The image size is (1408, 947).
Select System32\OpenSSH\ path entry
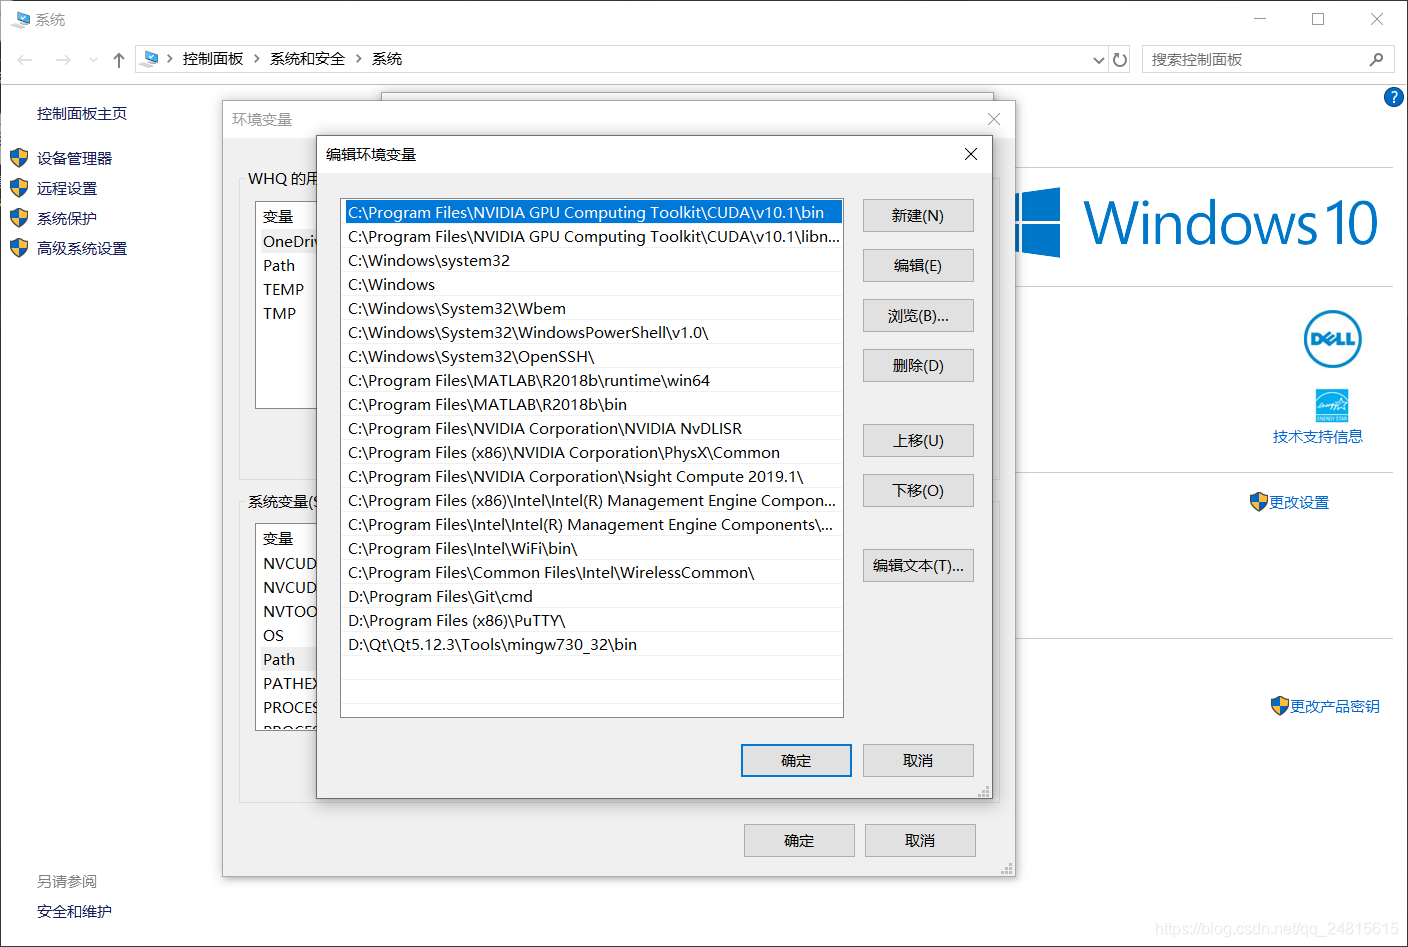[593, 357]
